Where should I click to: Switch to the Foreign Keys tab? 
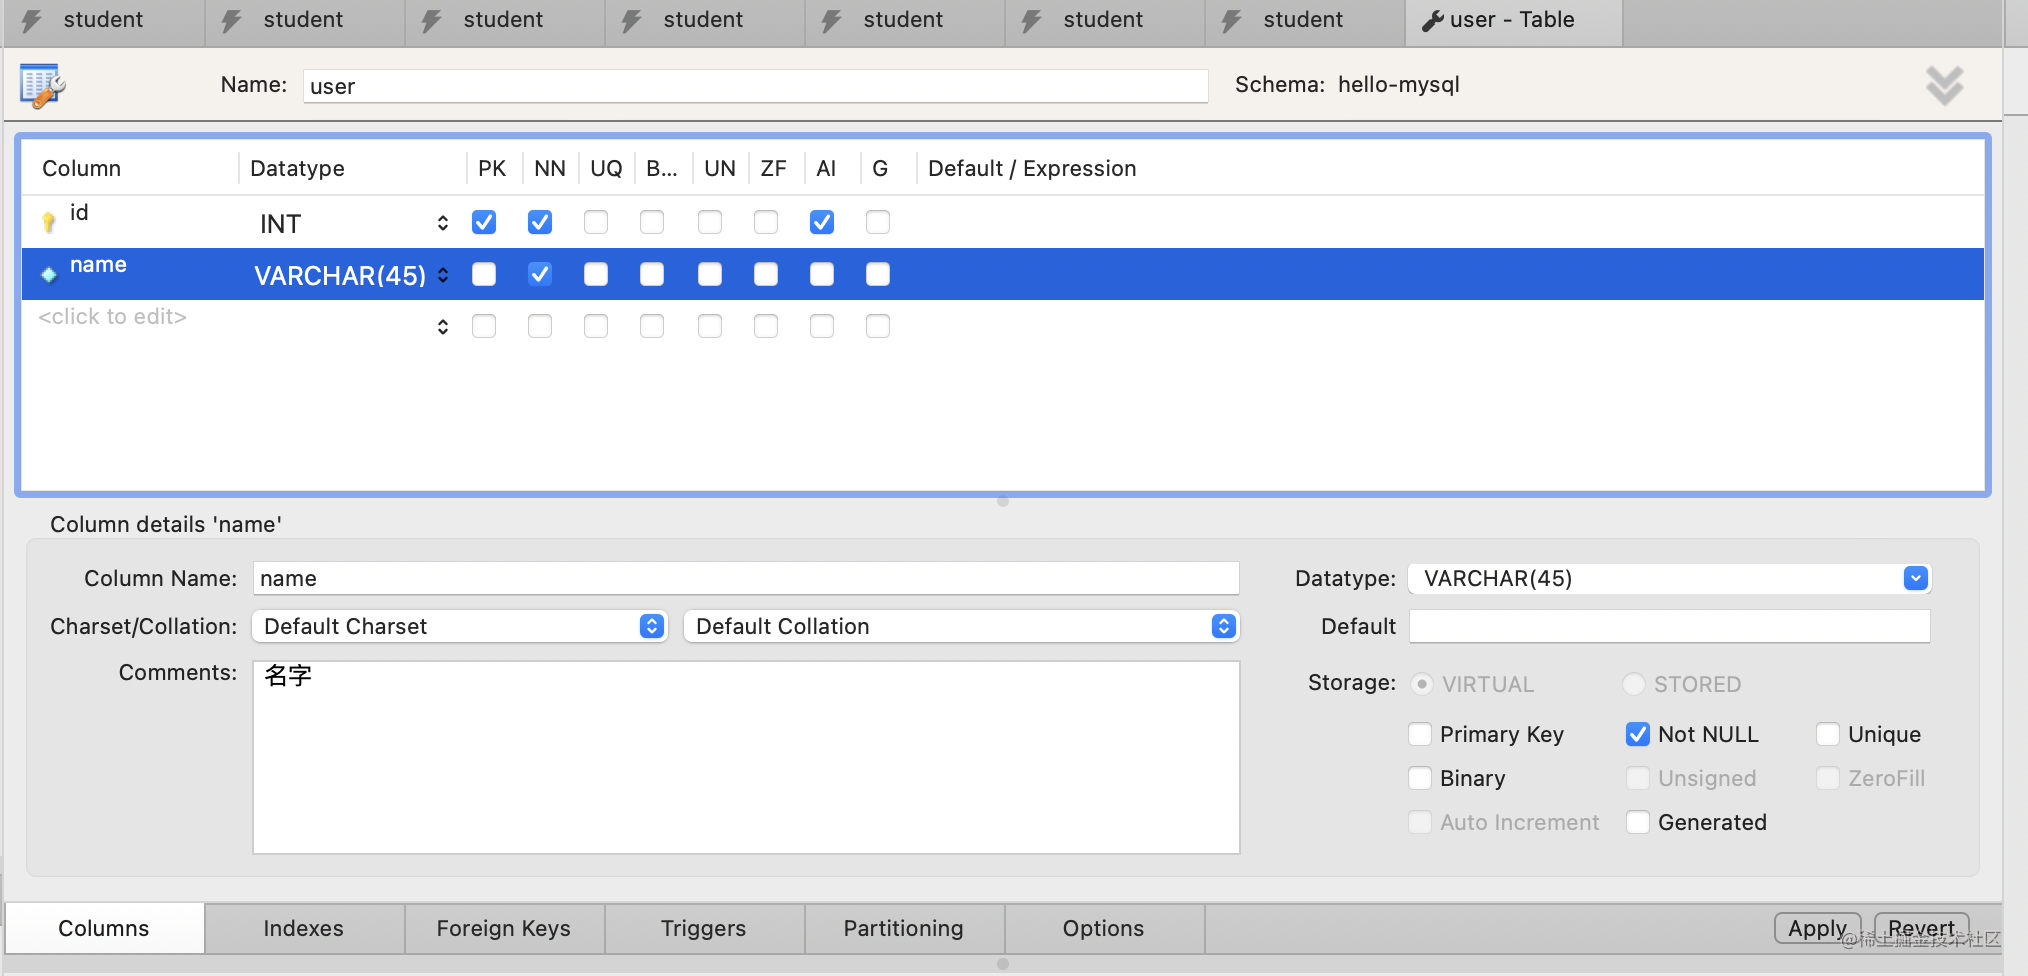click(504, 928)
